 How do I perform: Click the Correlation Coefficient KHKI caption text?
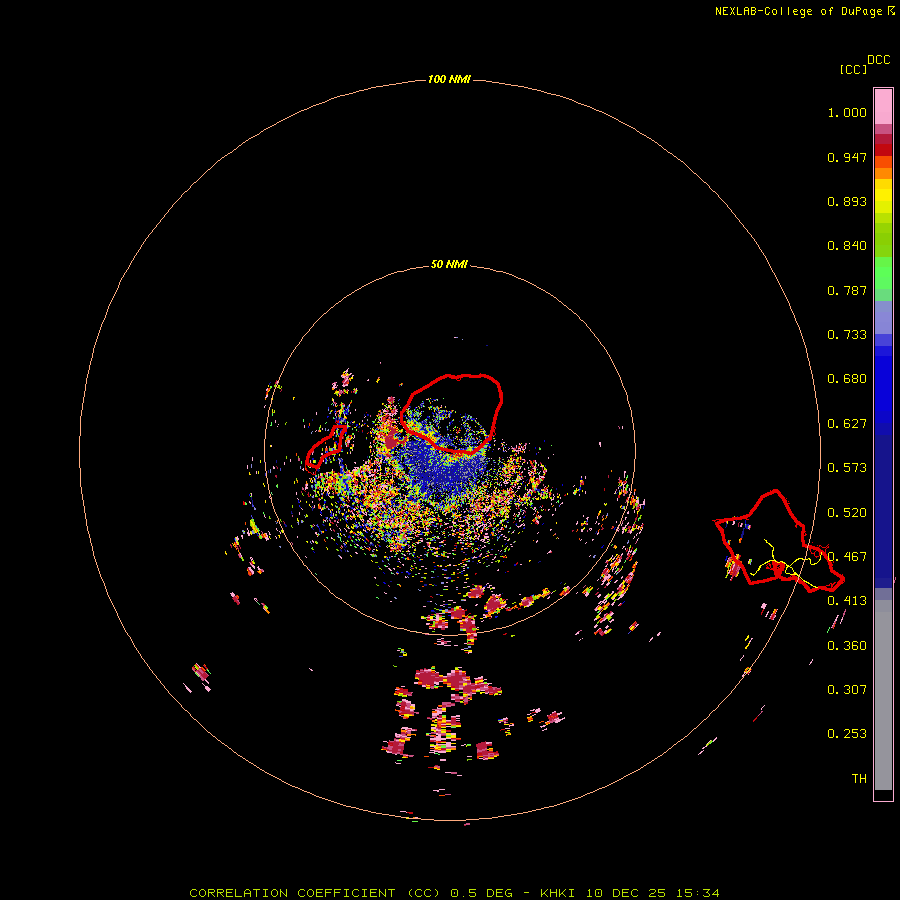pyautogui.click(x=454, y=893)
